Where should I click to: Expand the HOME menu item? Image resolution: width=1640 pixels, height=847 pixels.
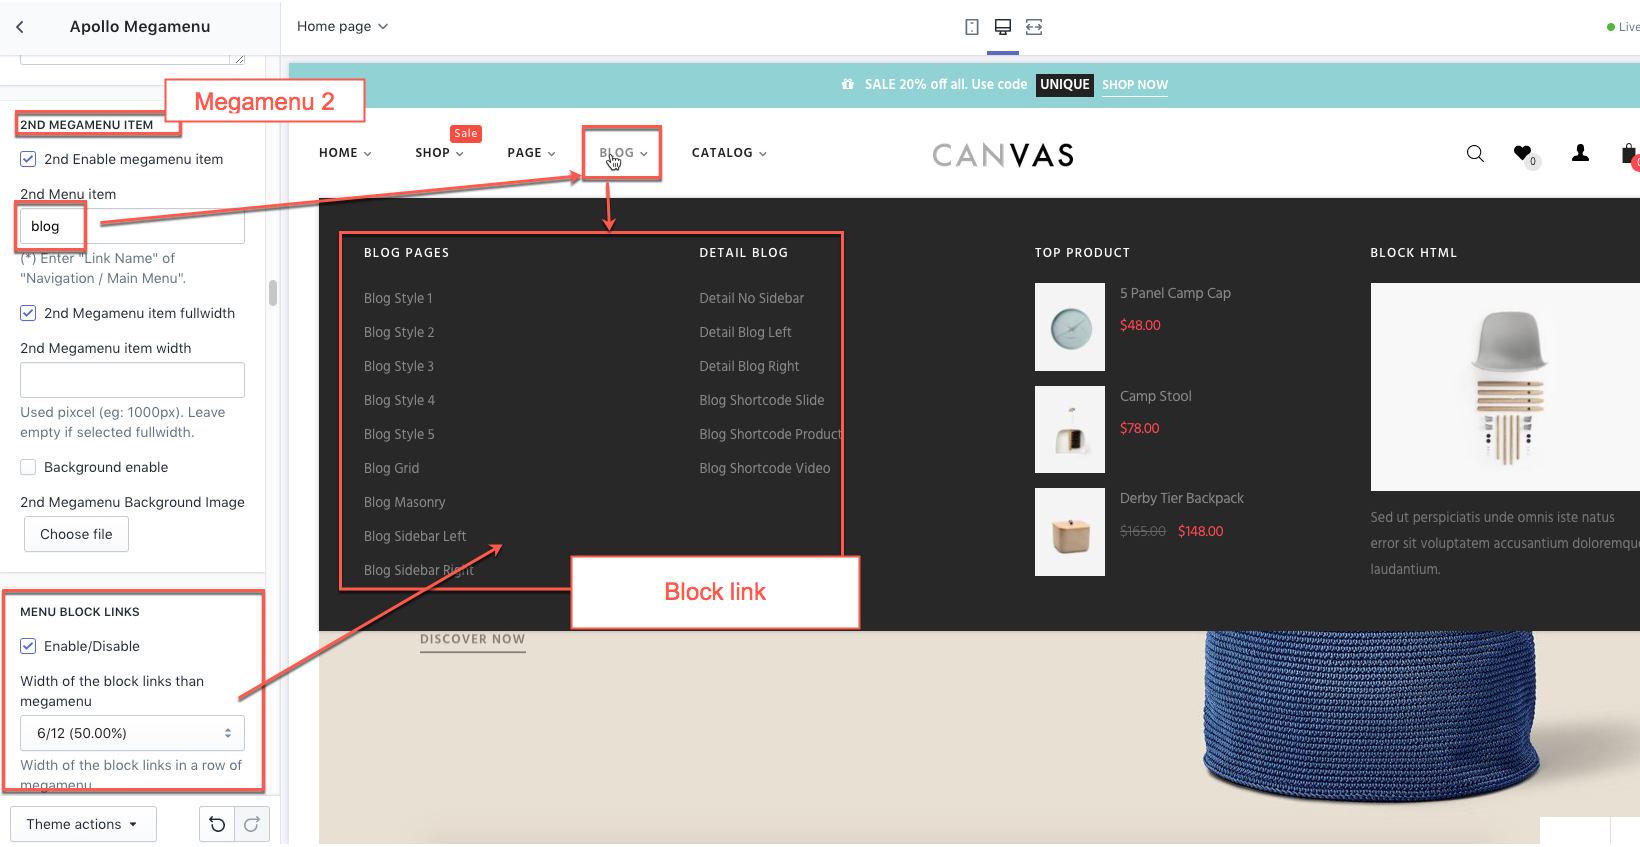tap(345, 153)
